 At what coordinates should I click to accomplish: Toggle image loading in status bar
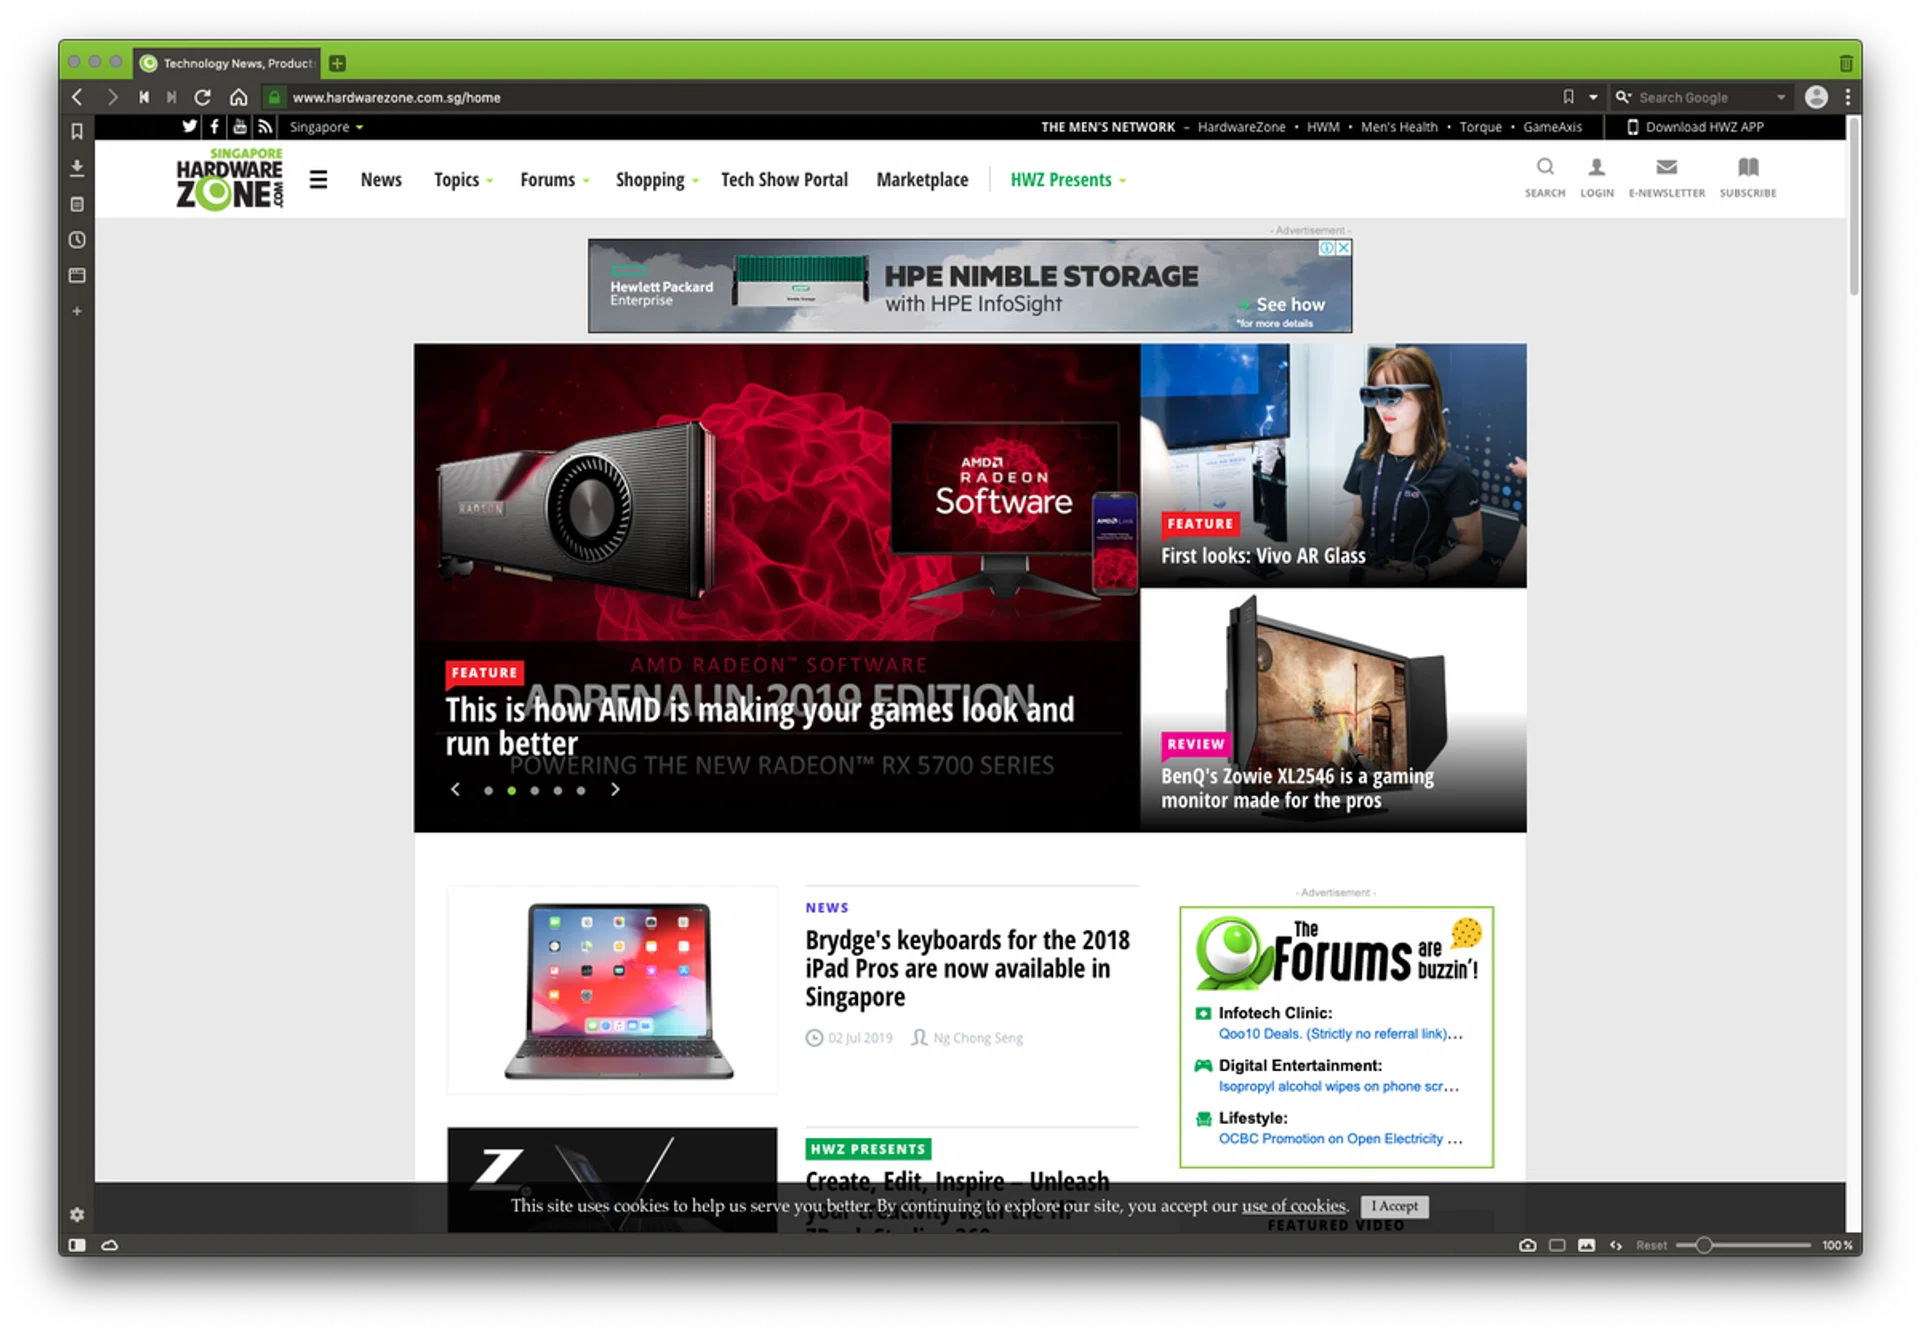pos(1586,1245)
